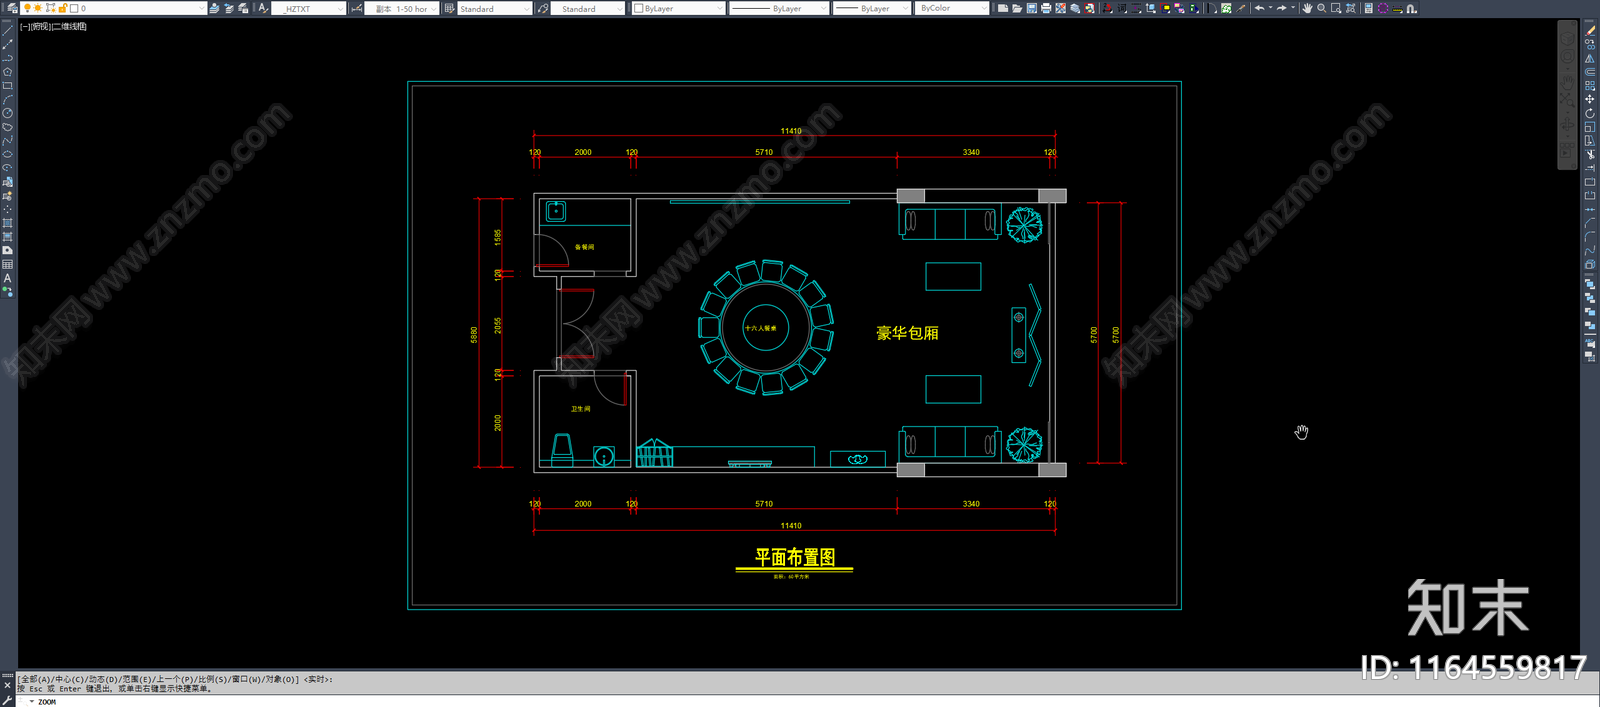Open the 1-50 hor dimension style dropdown
This screenshot has height=707, width=1600.
click(x=433, y=9)
